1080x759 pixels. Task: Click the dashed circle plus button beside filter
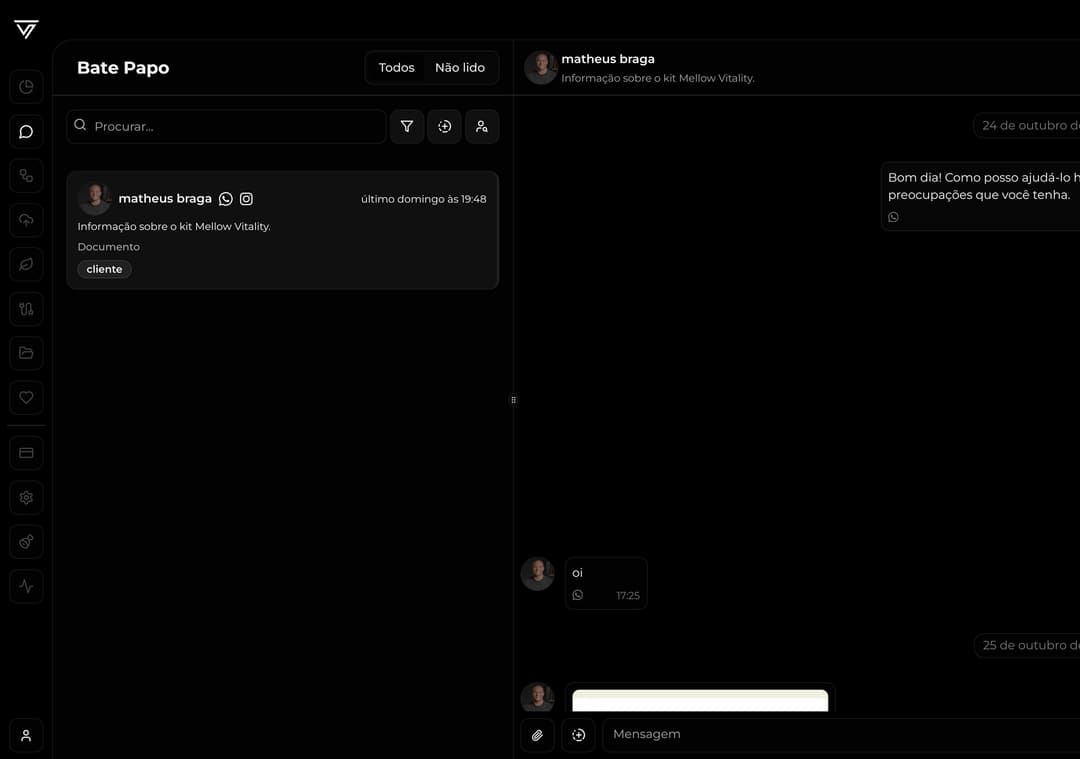coord(445,127)
